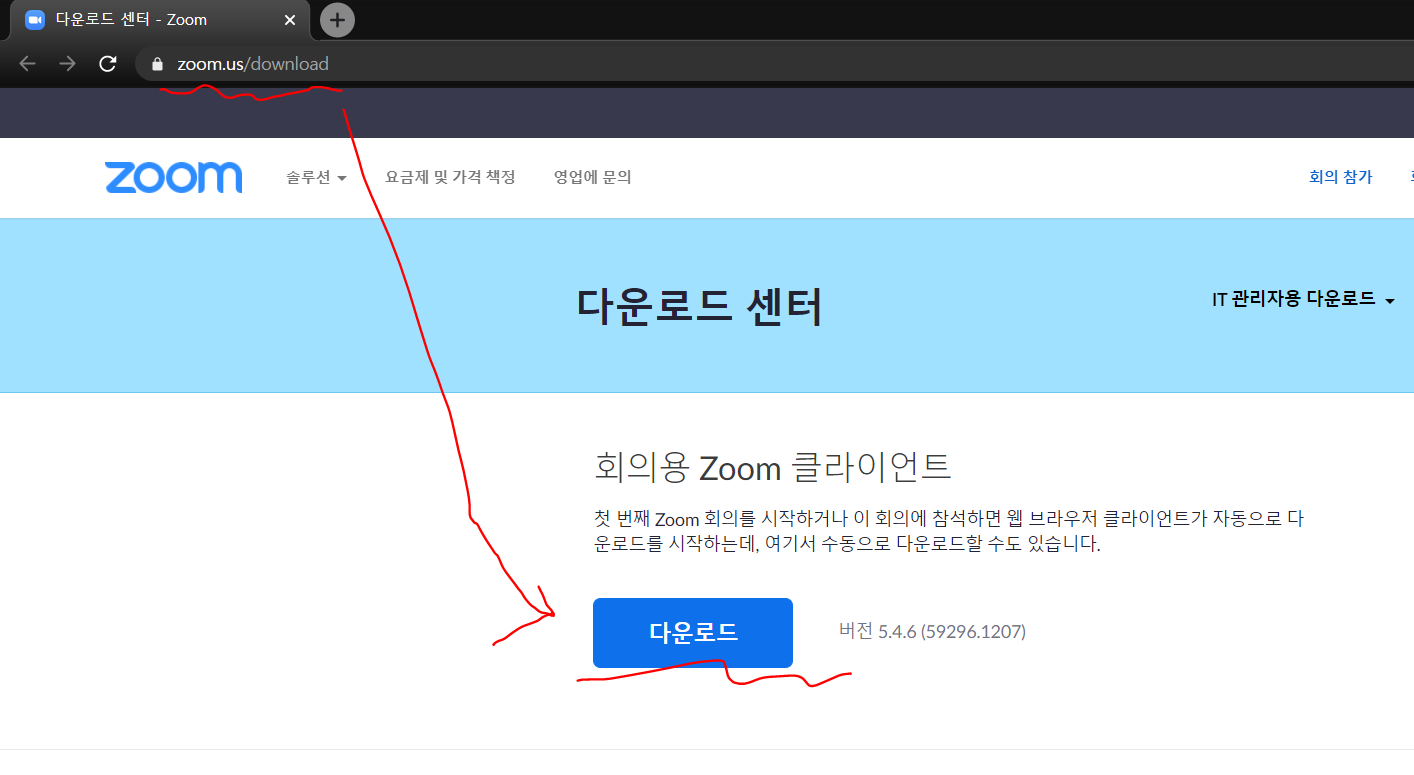Click the lock icon in the address bar

point(156,64)
